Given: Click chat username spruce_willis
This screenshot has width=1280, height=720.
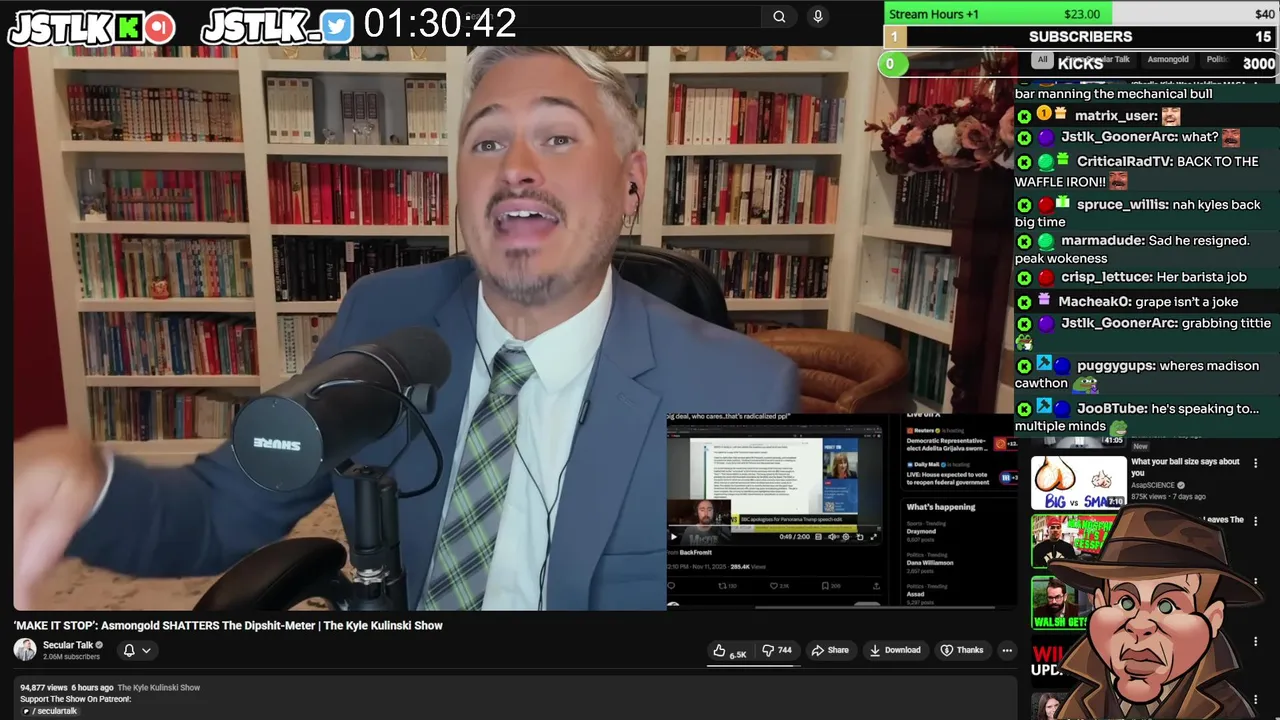Looking at the screenshot, I should [x=1123, y=204].
